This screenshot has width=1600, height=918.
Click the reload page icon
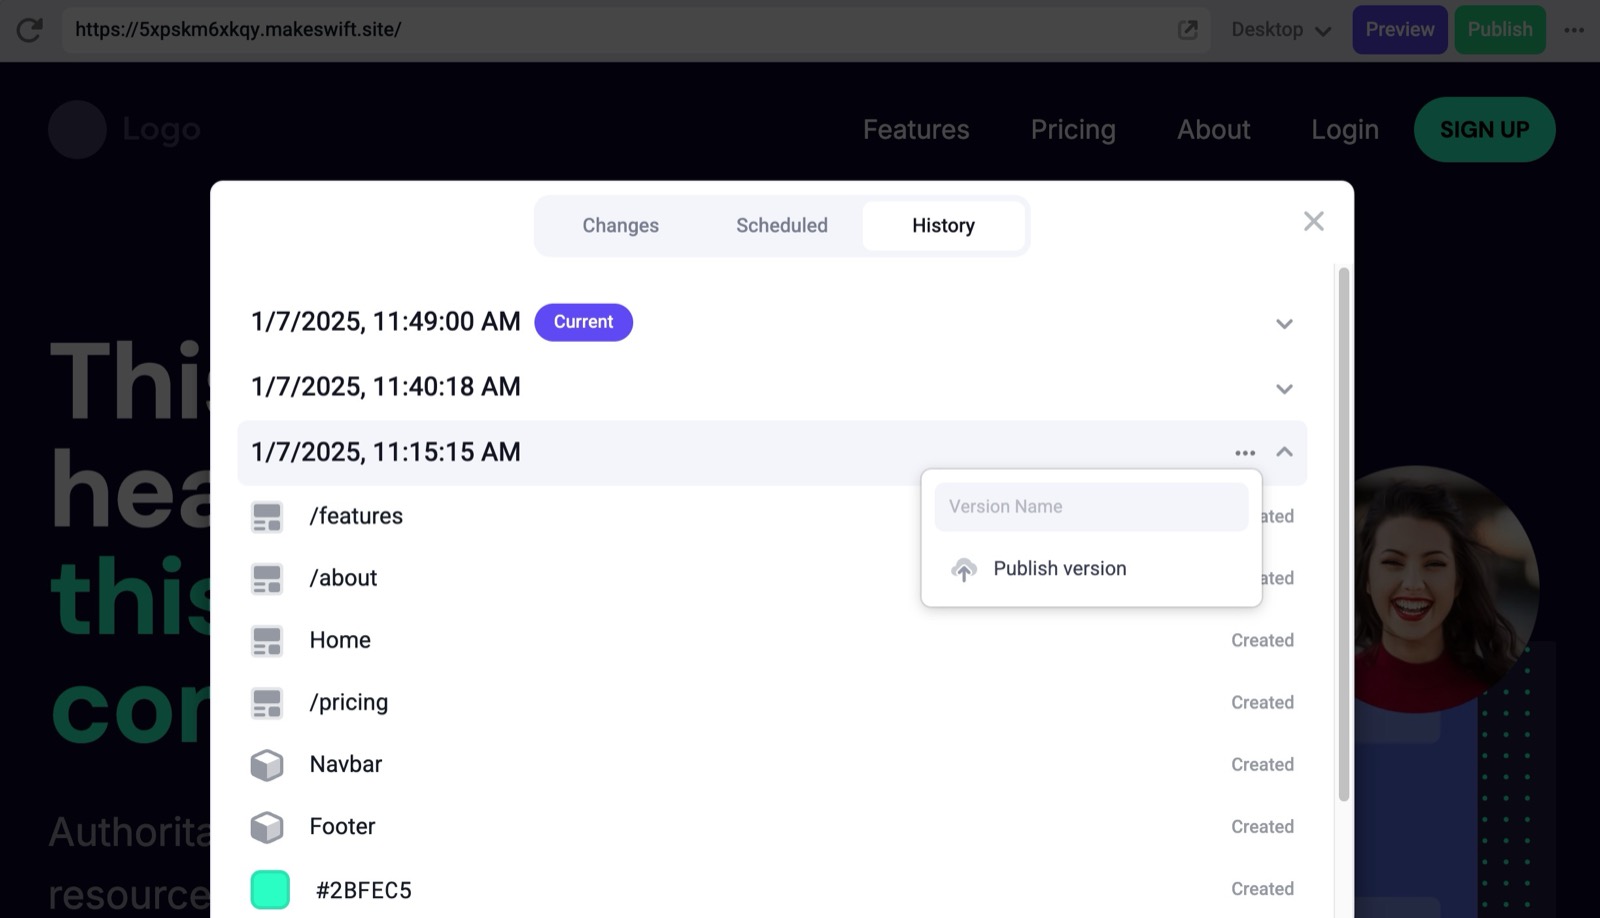(x=30, y=30)
